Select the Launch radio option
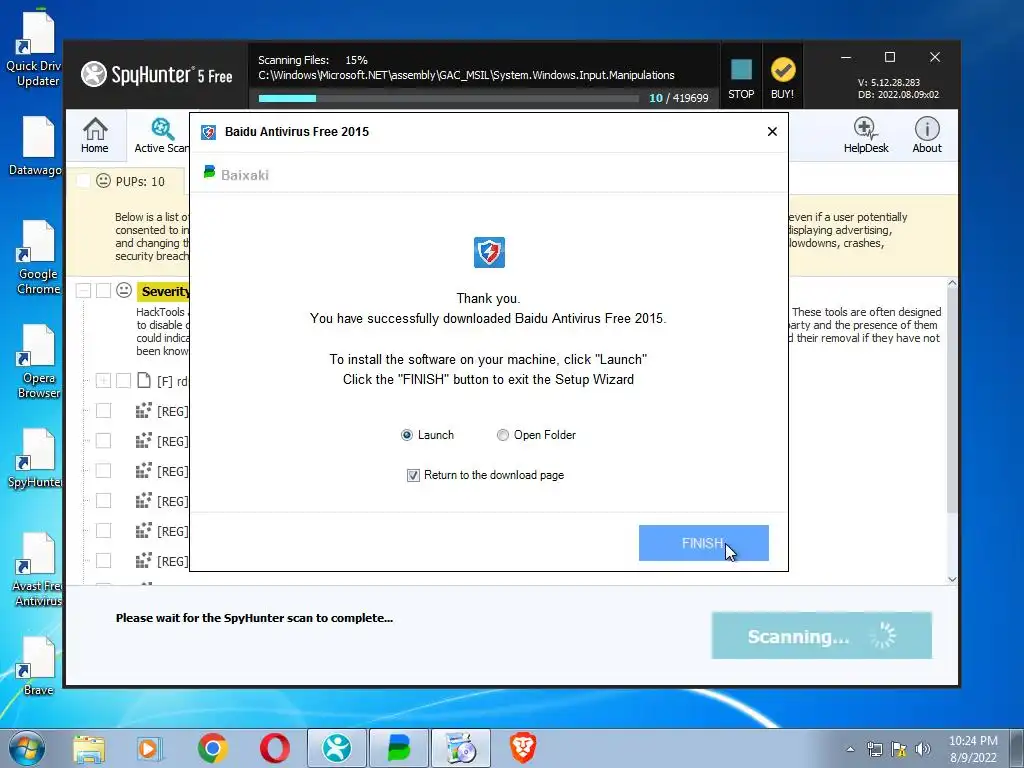This screenshot has width=1024, height=768. tap(407, 435)
